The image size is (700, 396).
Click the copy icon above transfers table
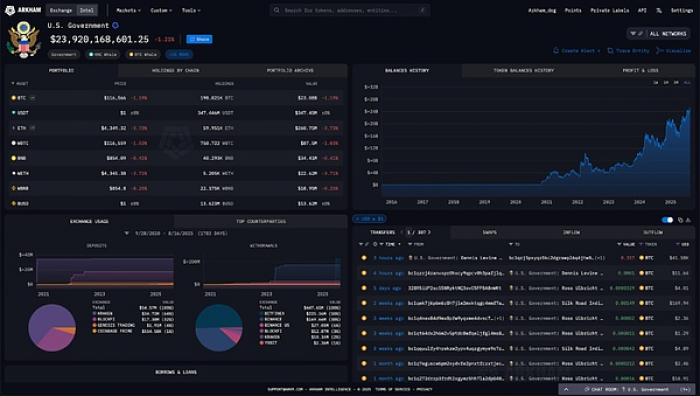(x=680, y=220)
